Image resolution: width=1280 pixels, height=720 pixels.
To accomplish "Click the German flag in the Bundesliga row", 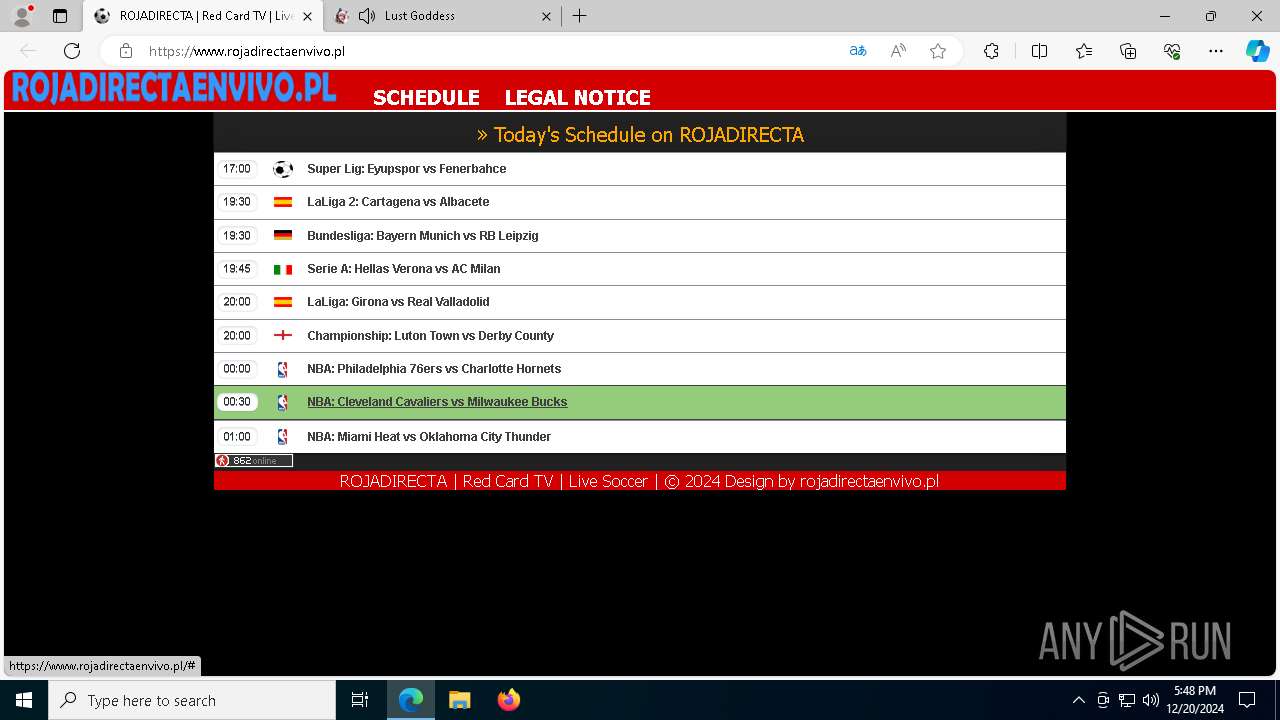I will coord(283,236).
